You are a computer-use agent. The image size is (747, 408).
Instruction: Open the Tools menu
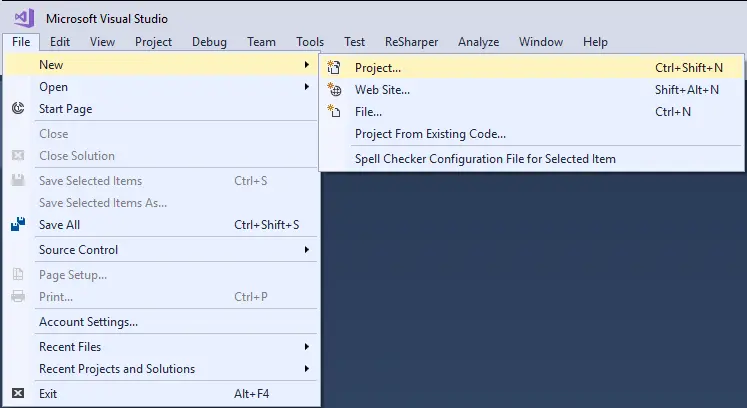click(310, 42)
